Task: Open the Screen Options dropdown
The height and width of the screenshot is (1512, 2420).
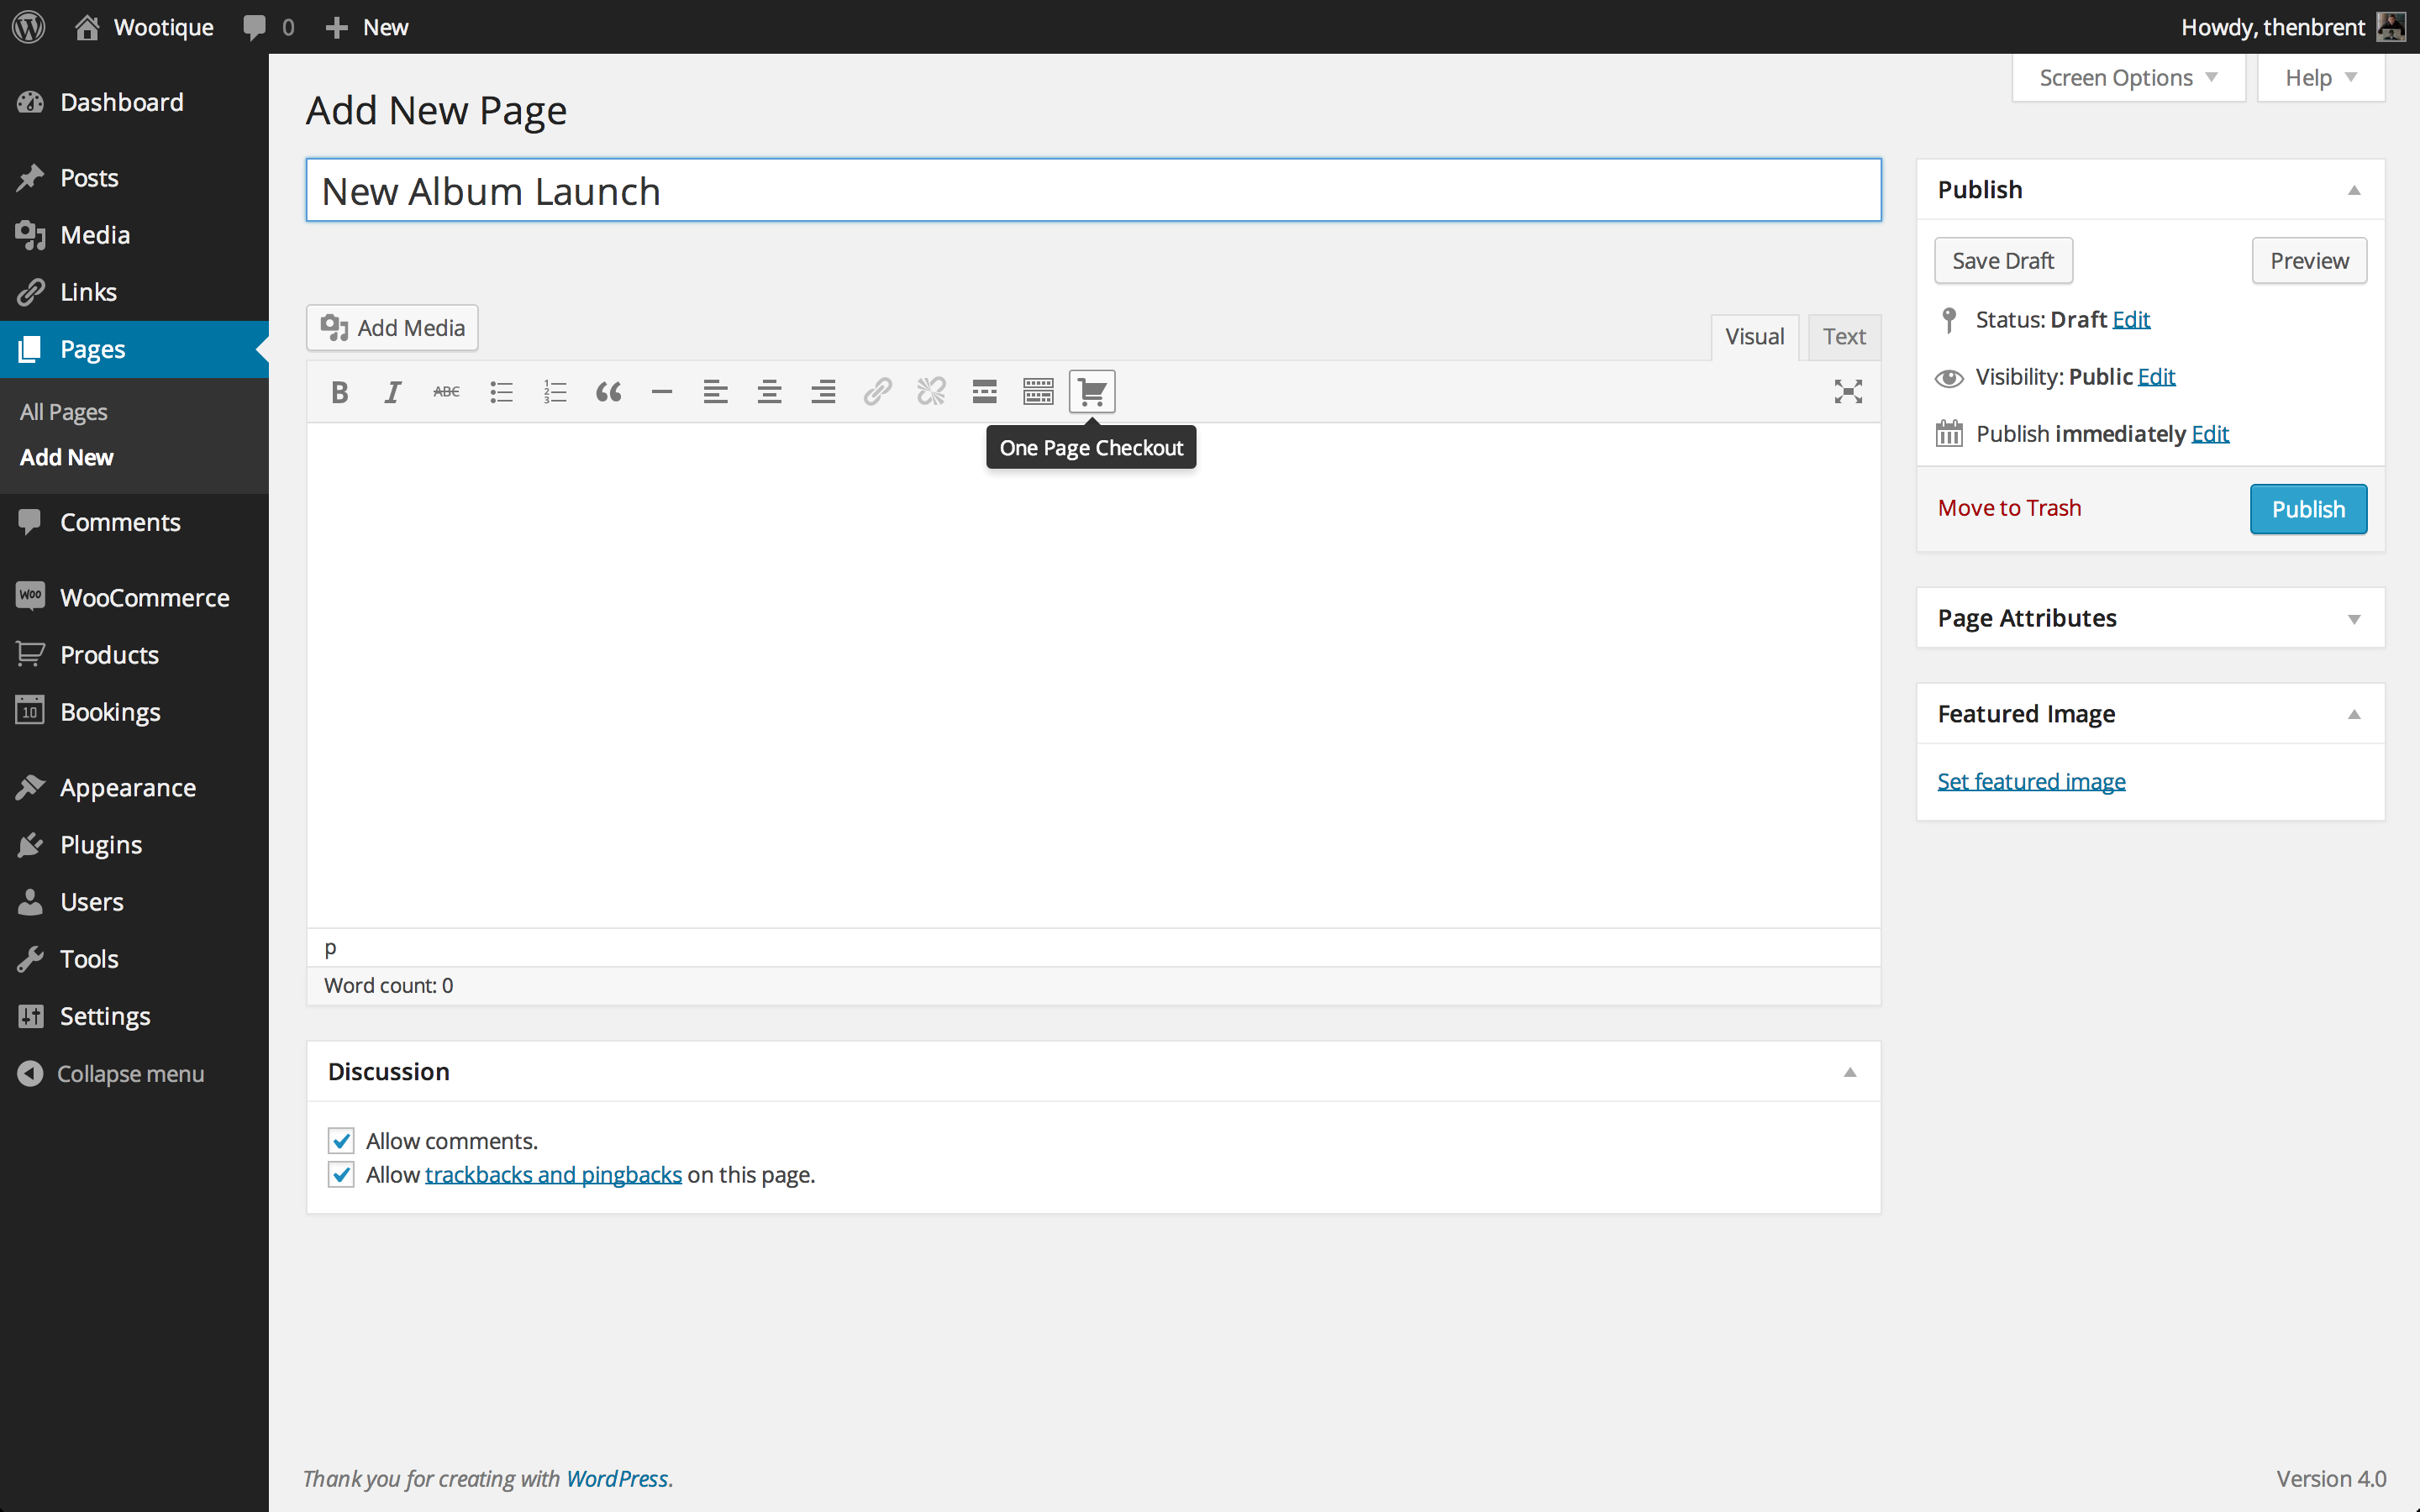Action: [x=2127, y=78]
